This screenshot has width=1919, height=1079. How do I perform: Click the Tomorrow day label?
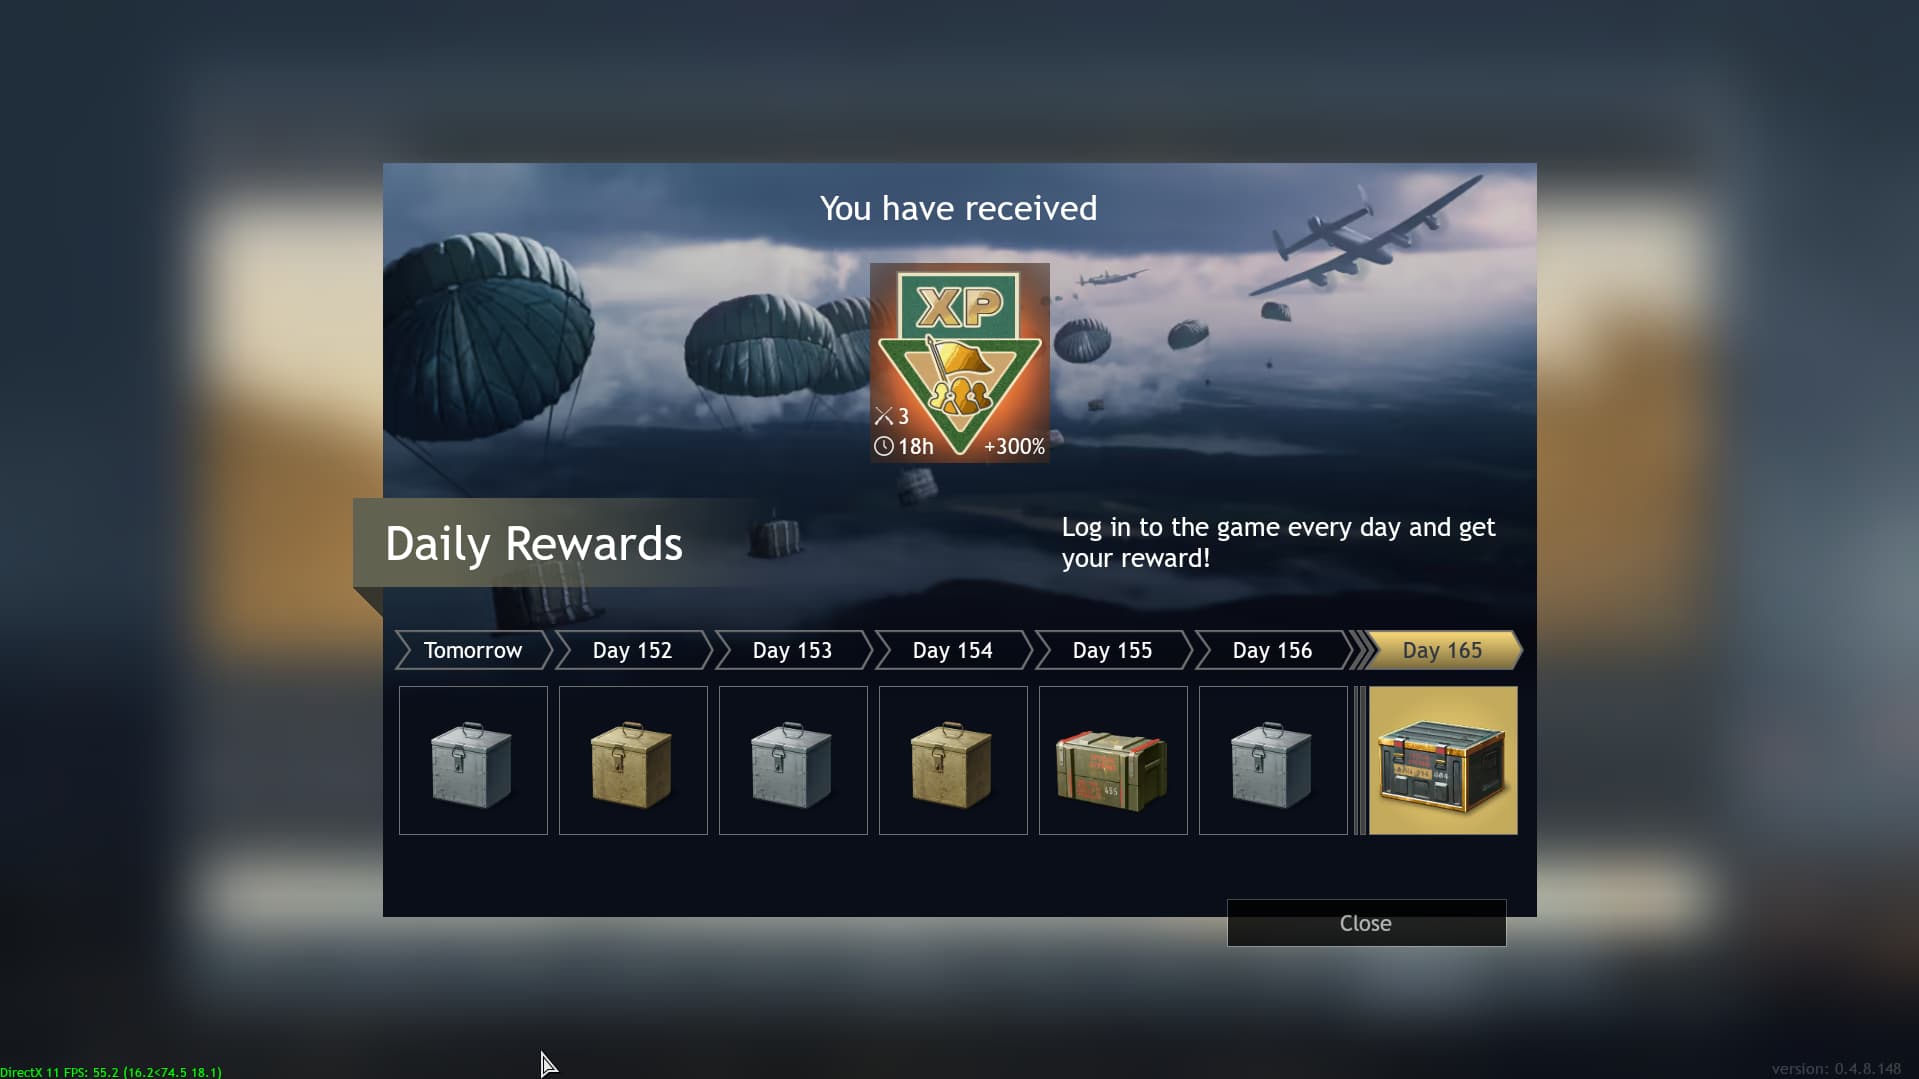(473, 650)
